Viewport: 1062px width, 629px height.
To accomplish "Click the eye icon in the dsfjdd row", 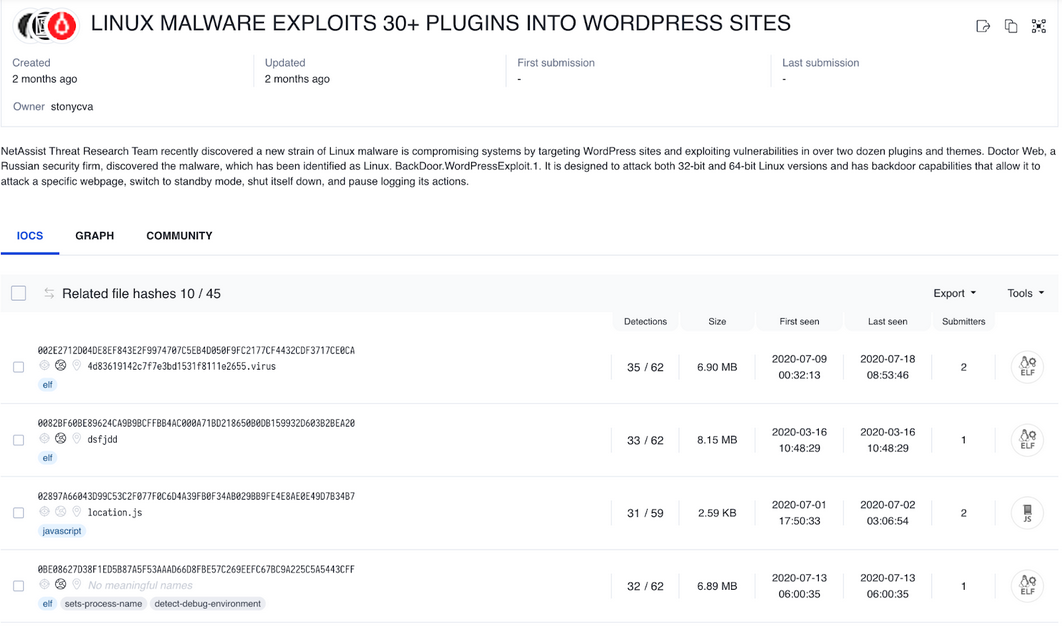I will tap(44, 439).
